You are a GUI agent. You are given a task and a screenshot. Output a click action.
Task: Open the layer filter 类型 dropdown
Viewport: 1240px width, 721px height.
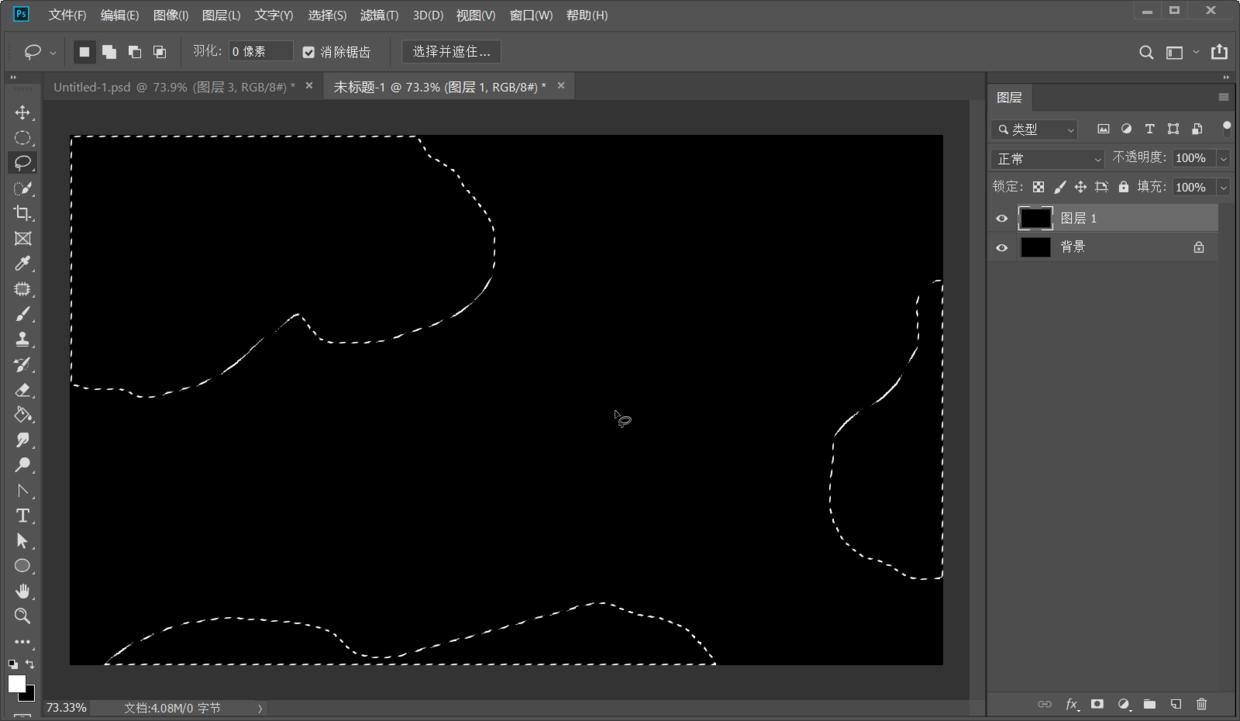[x=1035, y=129]
